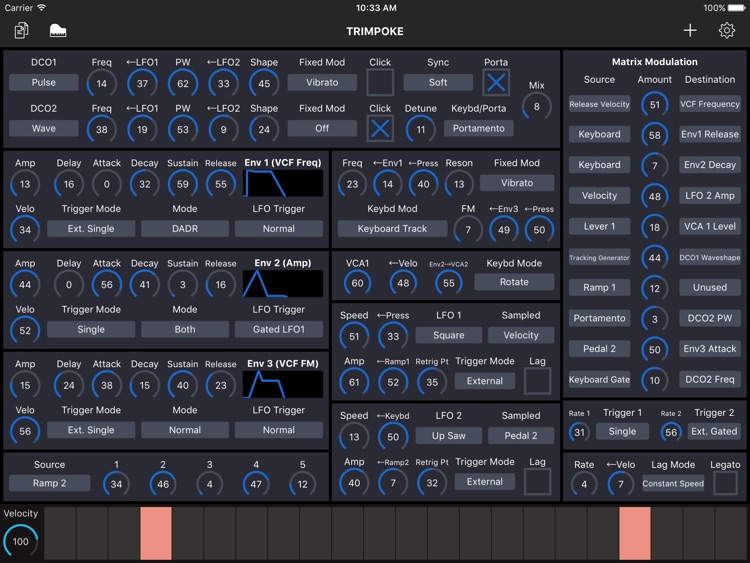Image resolution: width=750 pixels, height=563 pixels.
Task: Open DCO2 Wave waveform selector
Action: point(44,128)
